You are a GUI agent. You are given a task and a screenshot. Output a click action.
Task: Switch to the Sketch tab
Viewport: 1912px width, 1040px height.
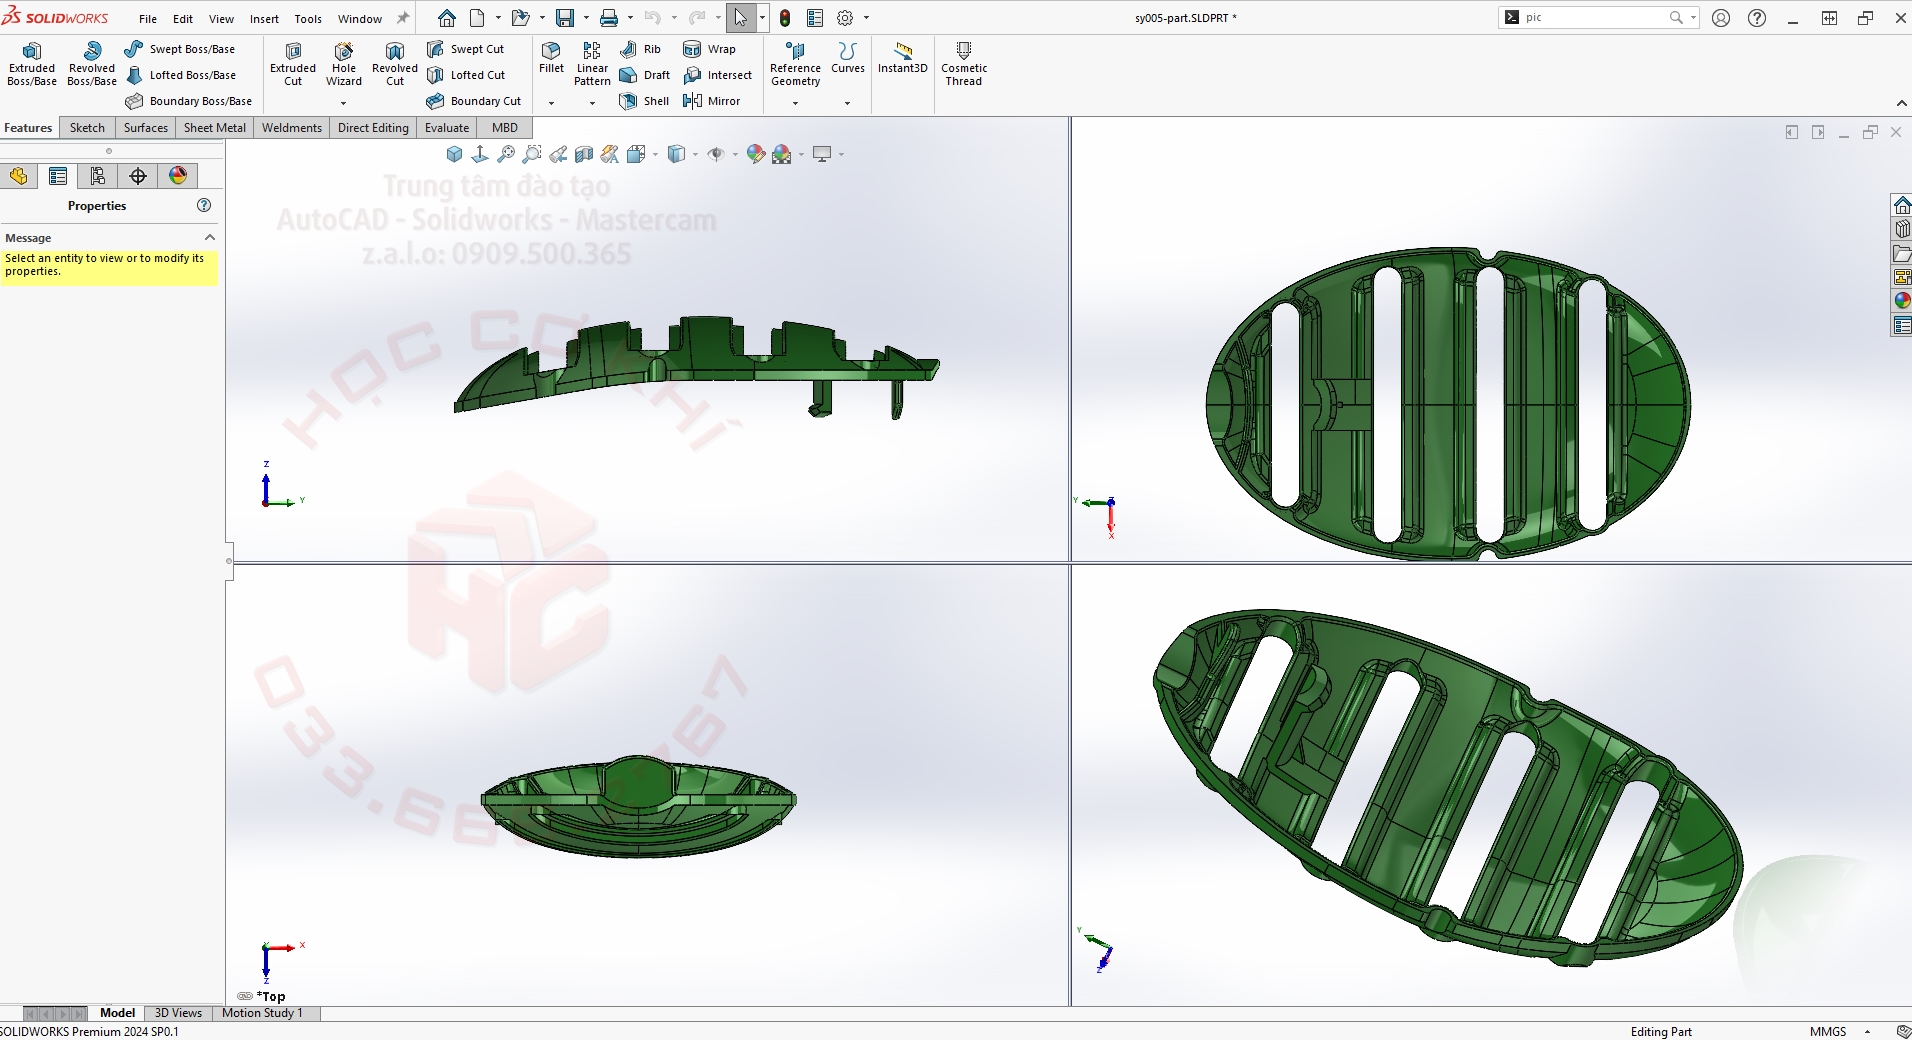87,128
